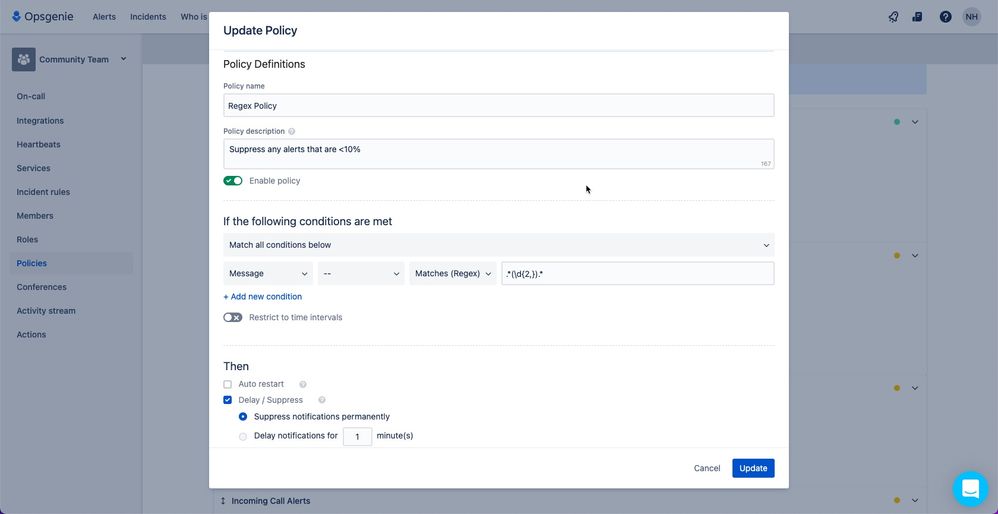Viewport: 998px width, 514px height.
Task: Click the Cancel button
Action: 706,468
